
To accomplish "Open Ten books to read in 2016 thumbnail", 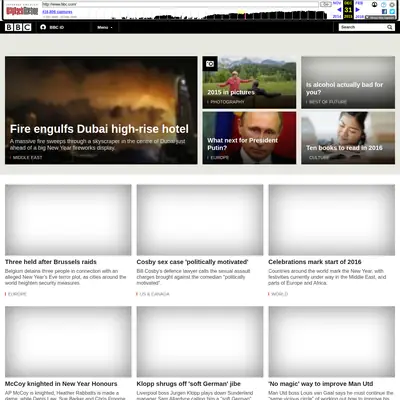I will (348, 138).
